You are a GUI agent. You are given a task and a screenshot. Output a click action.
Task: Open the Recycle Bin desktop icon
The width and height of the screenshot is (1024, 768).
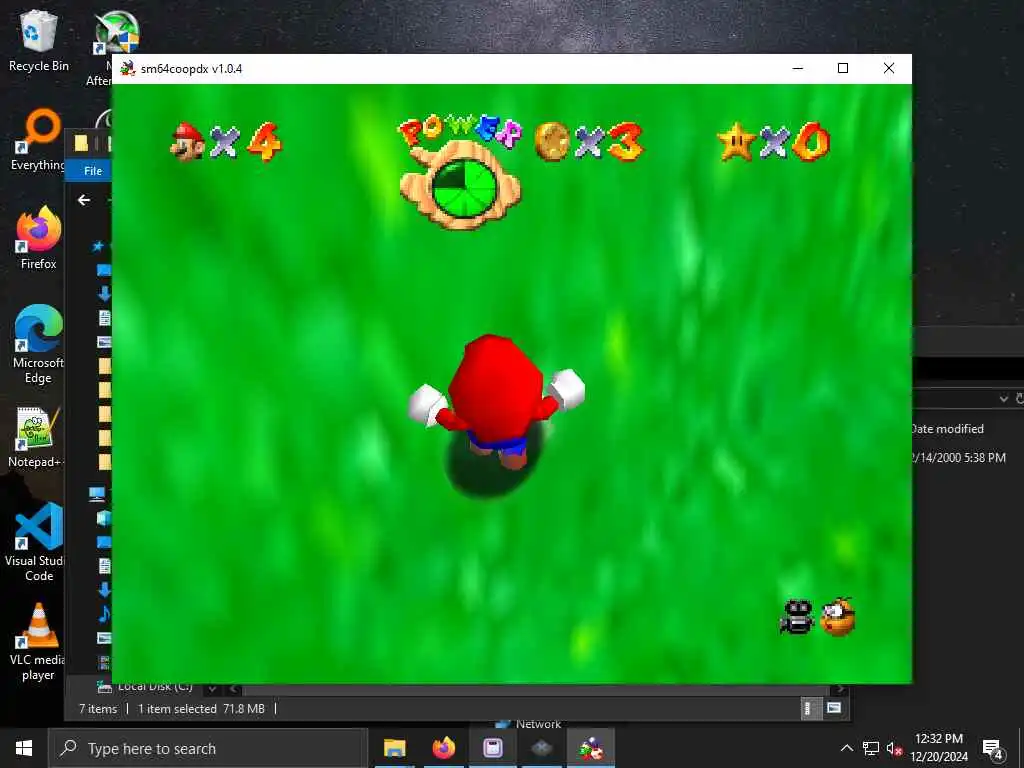coord(39,40)
